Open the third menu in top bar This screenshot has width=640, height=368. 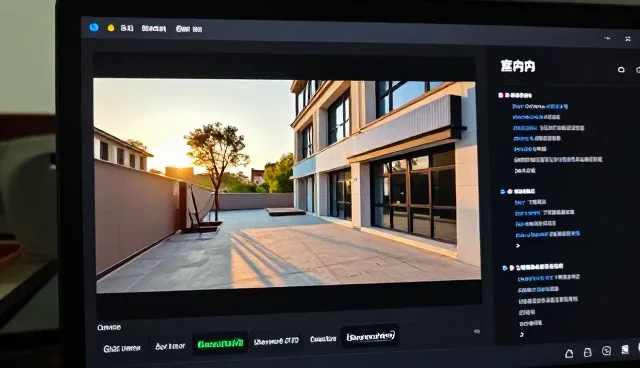(x=189, y=29)
